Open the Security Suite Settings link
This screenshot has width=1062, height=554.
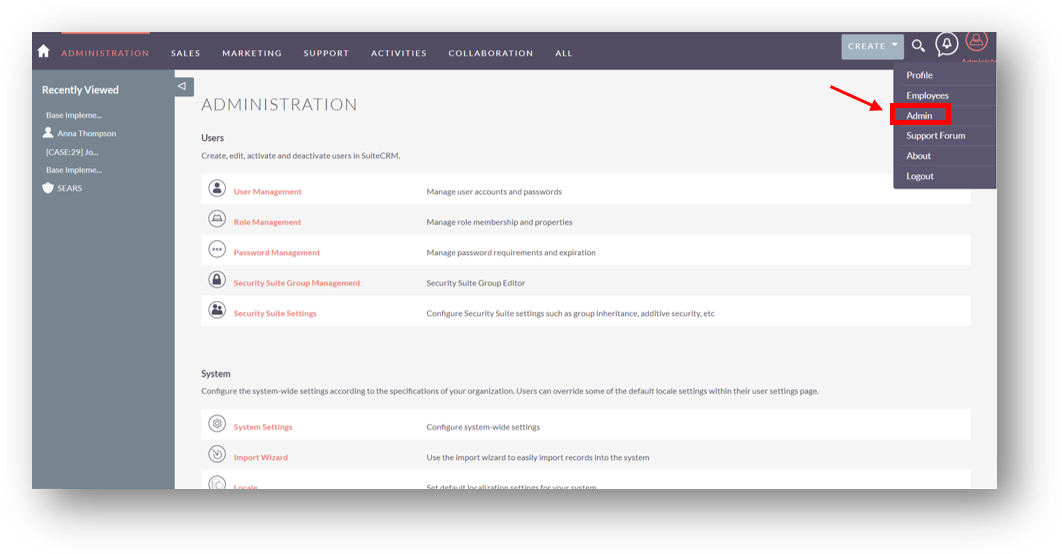click(275, 314)
